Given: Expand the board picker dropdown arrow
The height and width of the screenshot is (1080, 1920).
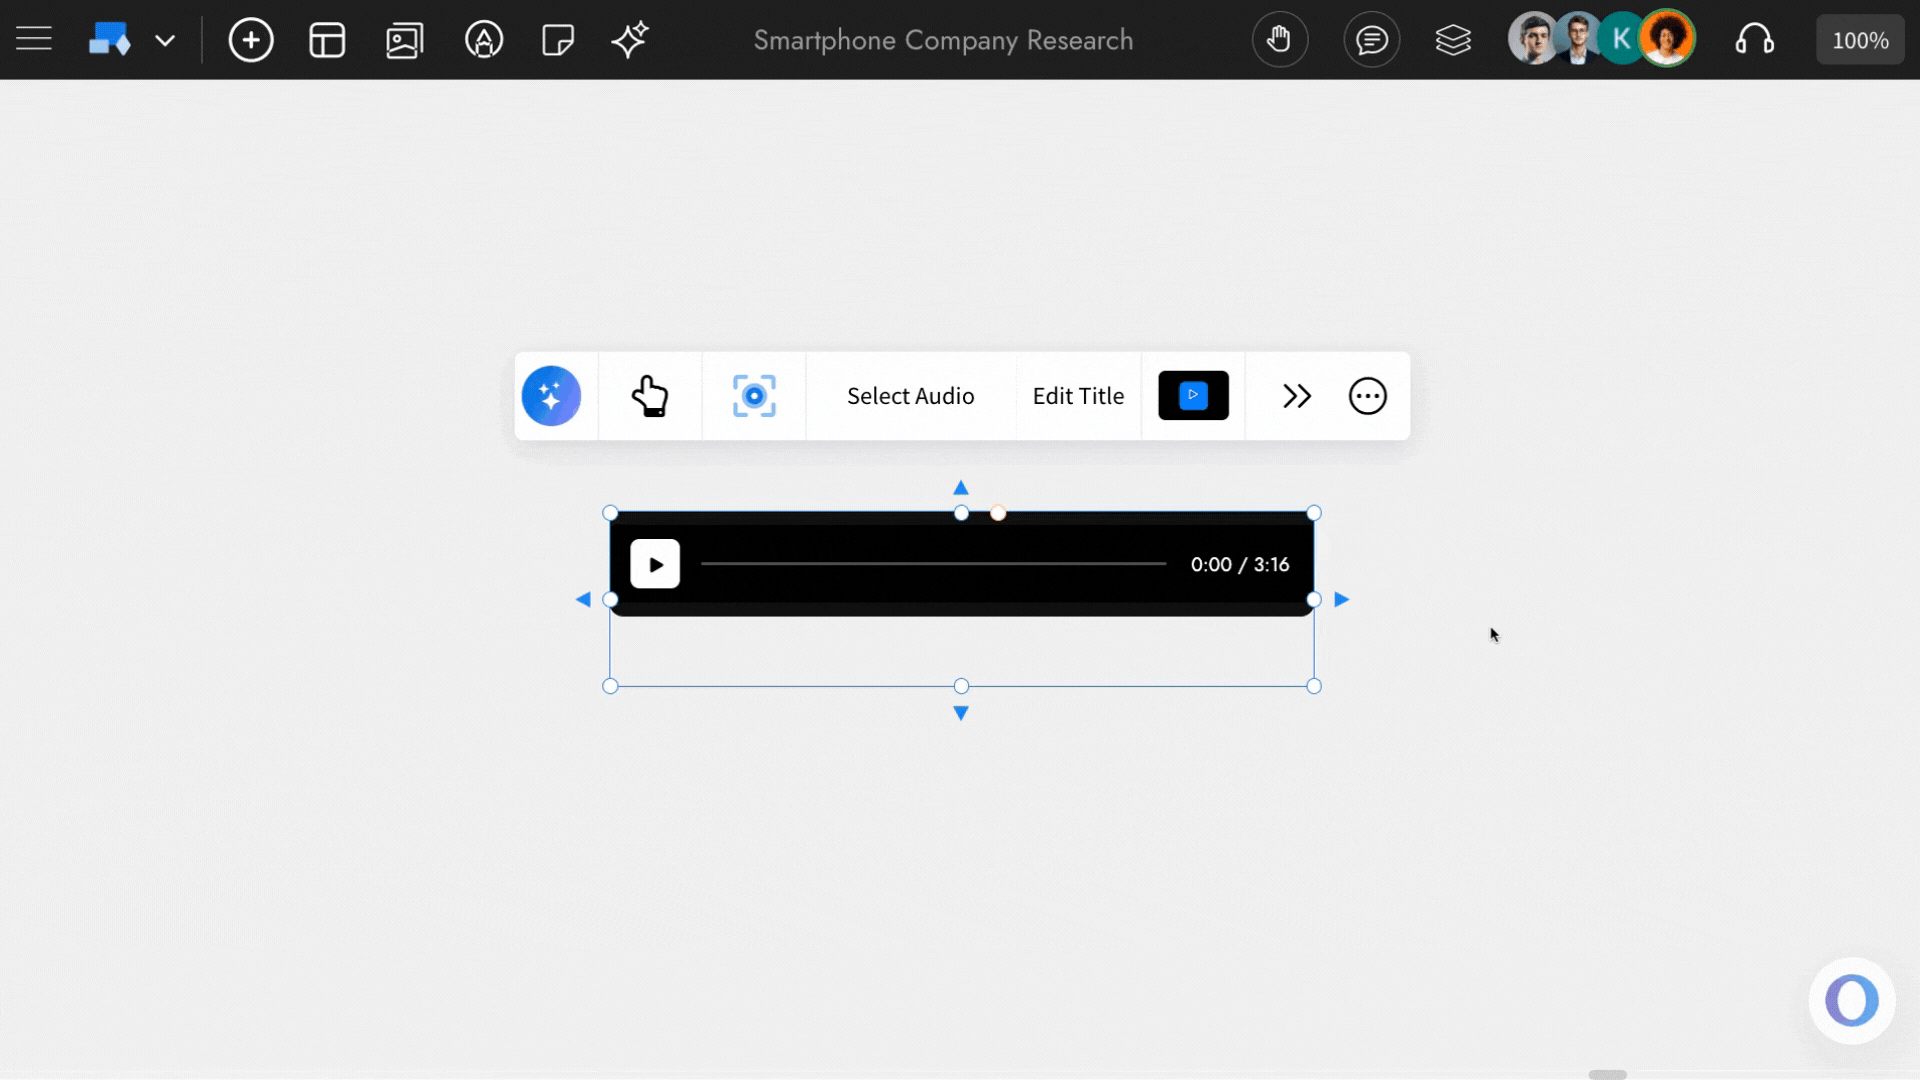Looking at the screenshot, I should click(x=165, y=40).
